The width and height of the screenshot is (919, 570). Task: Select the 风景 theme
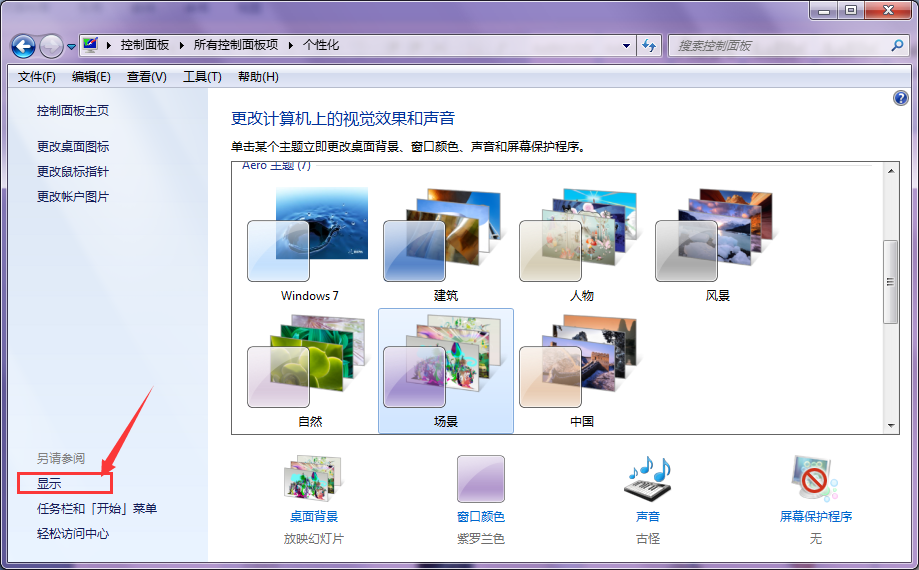717,244
